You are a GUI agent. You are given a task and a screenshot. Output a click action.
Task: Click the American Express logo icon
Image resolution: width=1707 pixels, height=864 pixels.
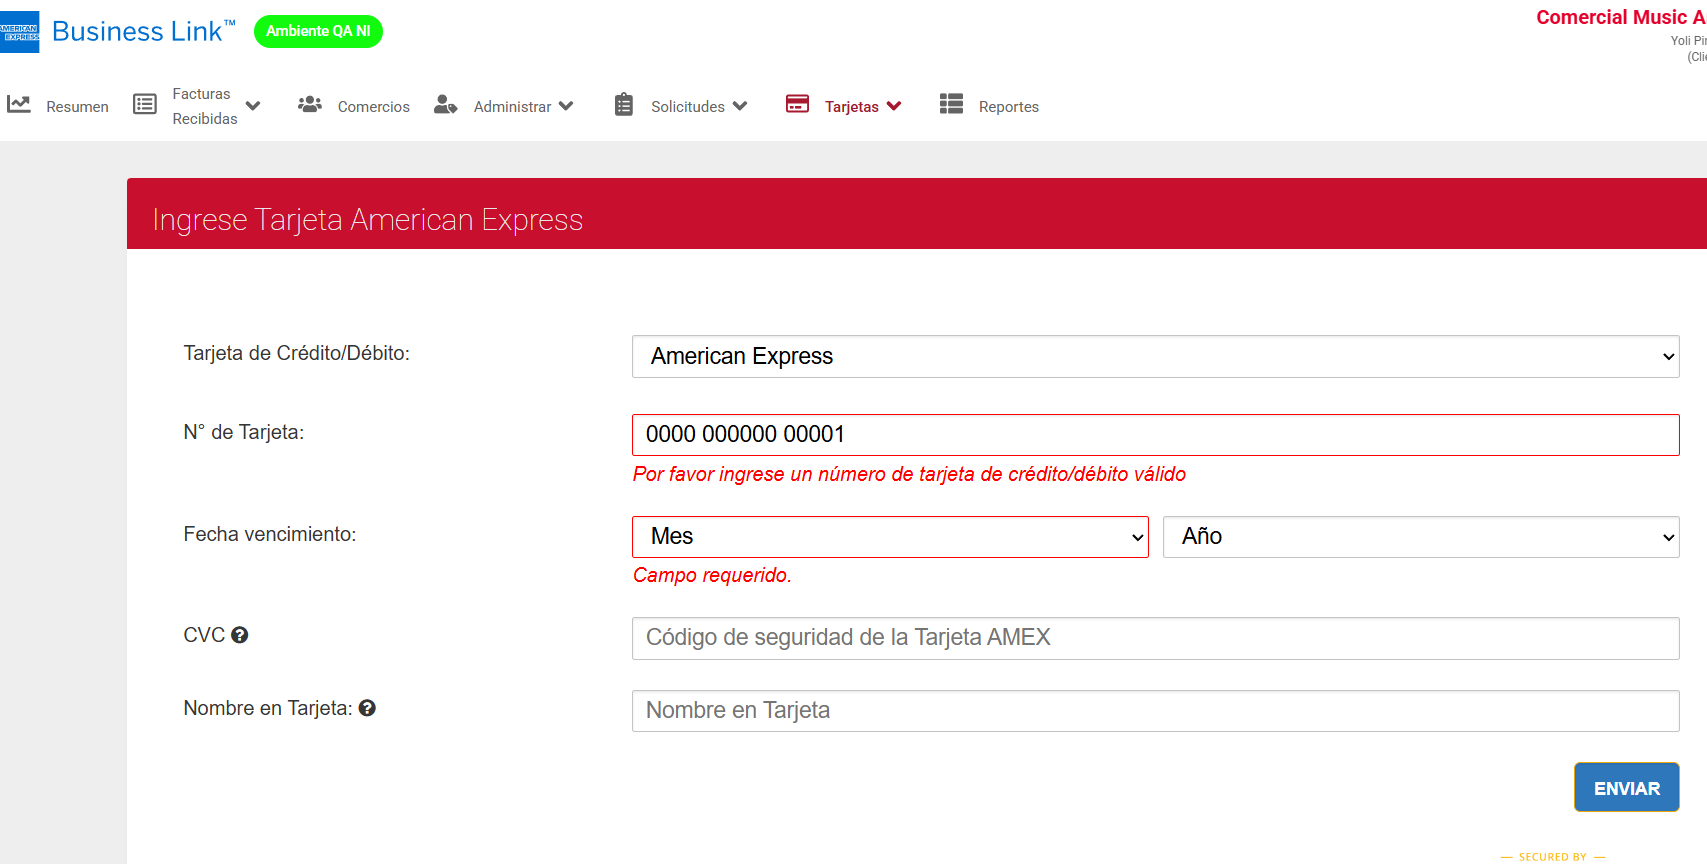[20, 32]
